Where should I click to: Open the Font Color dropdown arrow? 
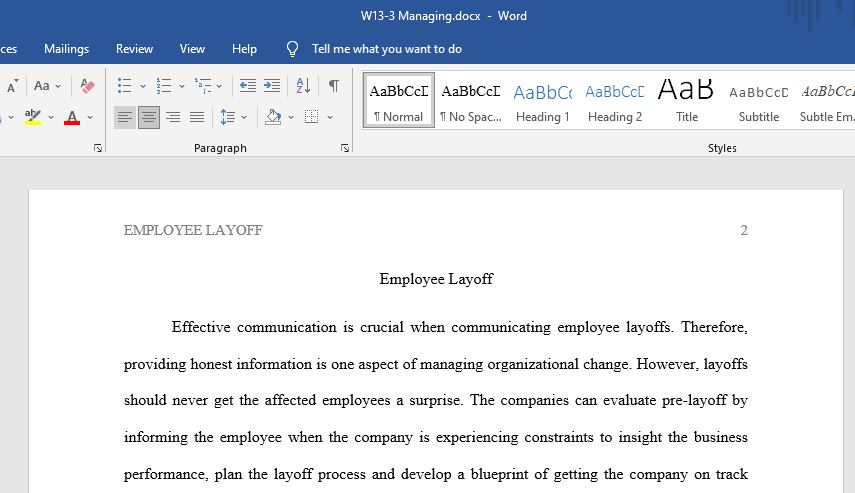(90, 117)
